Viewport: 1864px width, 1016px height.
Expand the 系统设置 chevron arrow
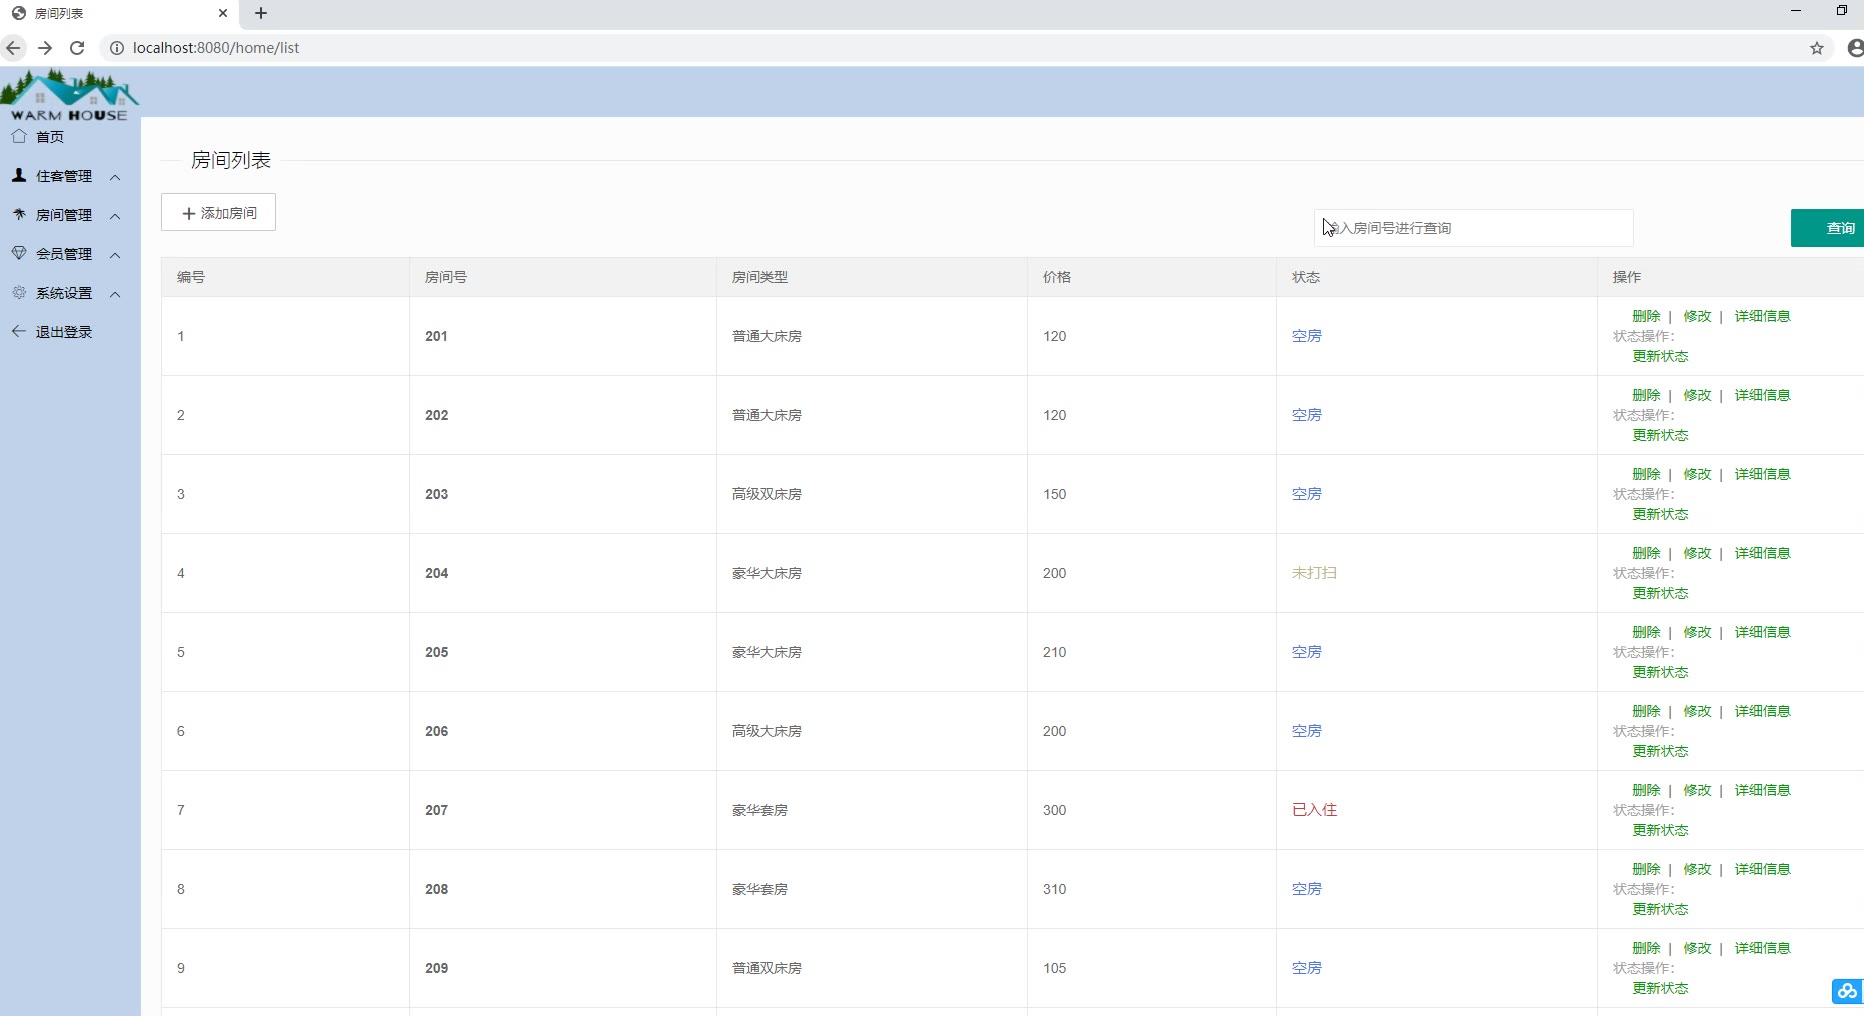click(115, 294)
